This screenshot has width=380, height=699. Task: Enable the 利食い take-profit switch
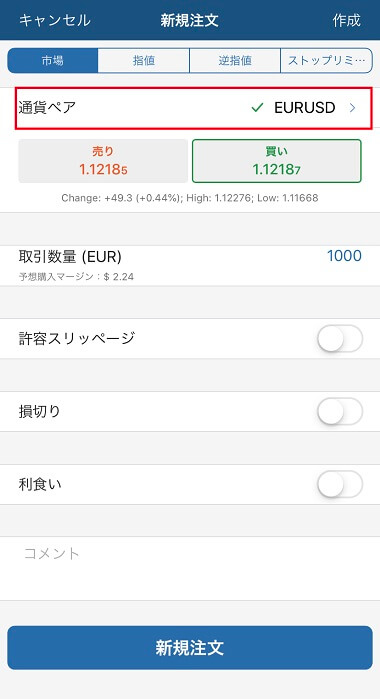pos(340,484)
